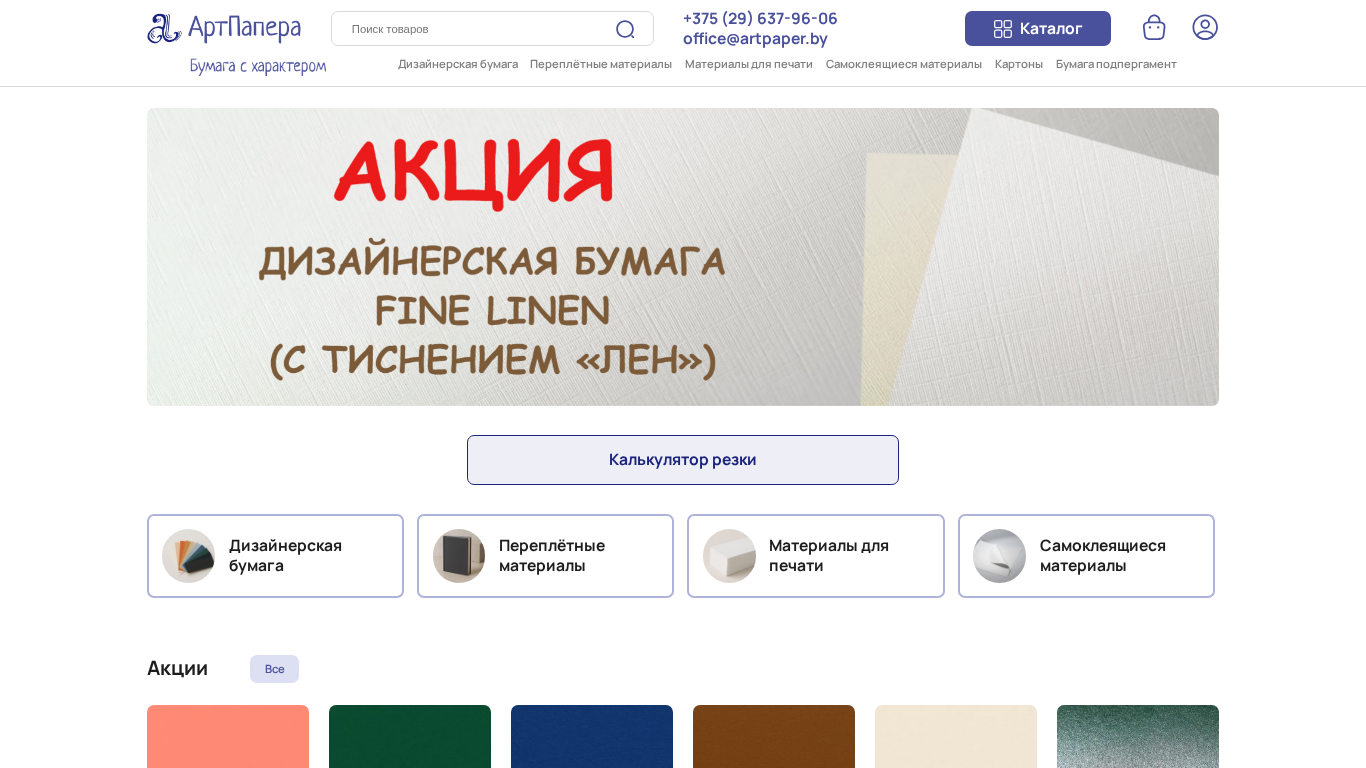Select the Переплётные материалы category card label
The width and height of the screenshot is (1366, 768).
coord(552,556)
